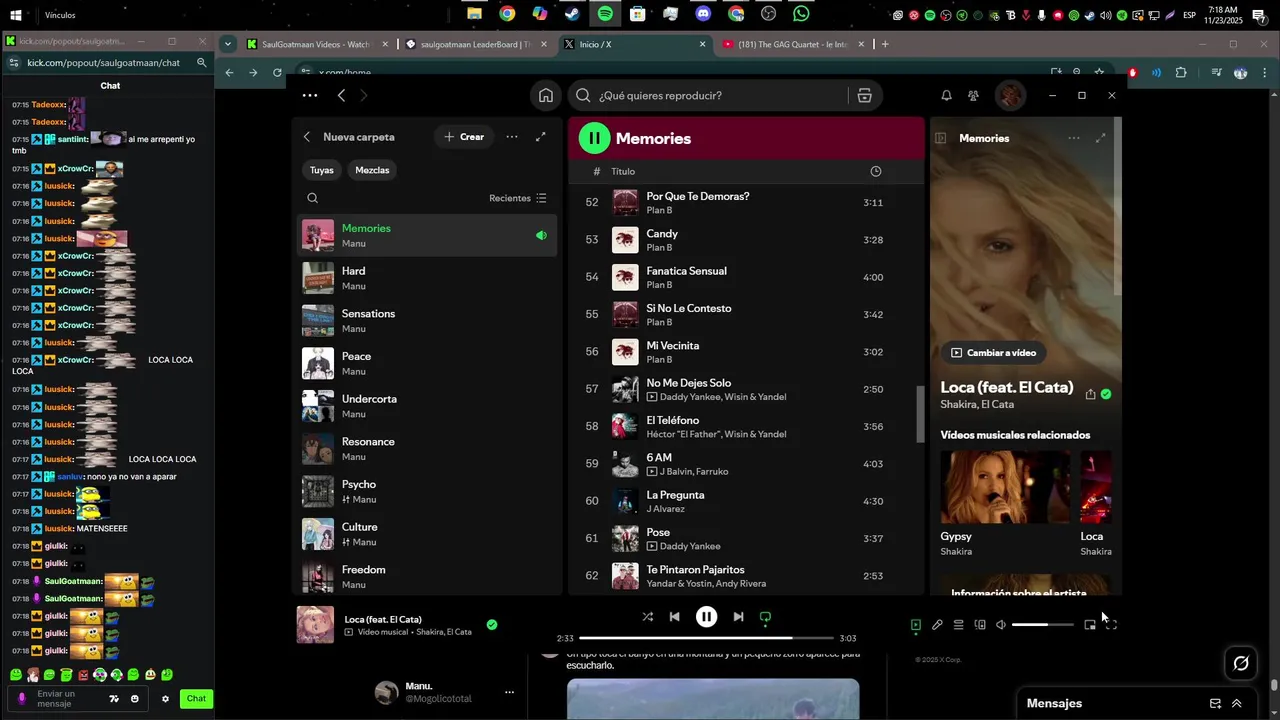Open the Spotify three-dot app menu
This screenshot has height=720, width=1280.
pyautogui.click(x=310, y=96)
